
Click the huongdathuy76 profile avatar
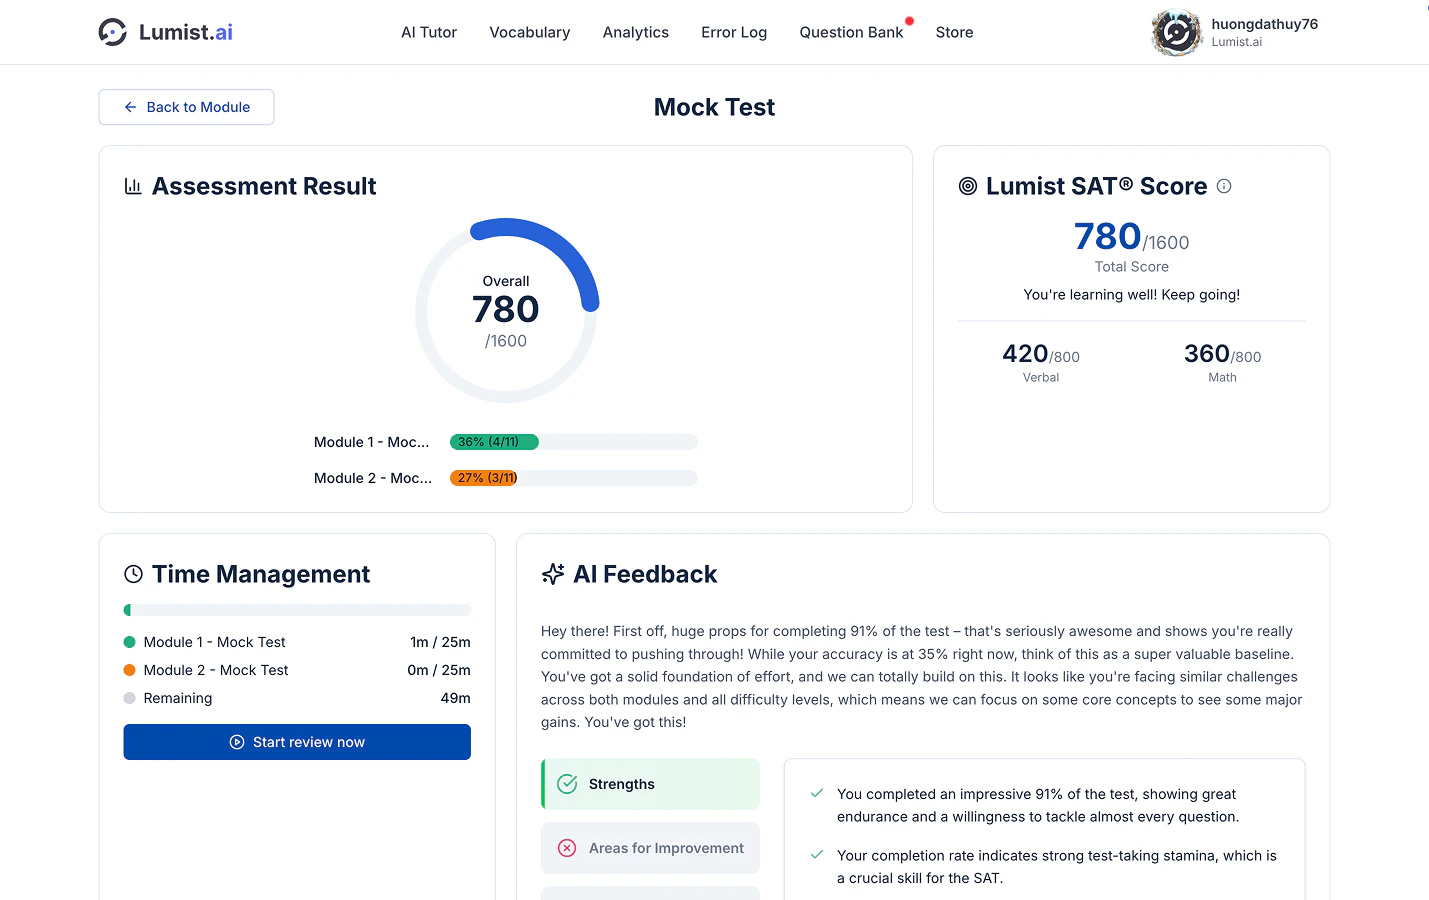coord(1177,33)
